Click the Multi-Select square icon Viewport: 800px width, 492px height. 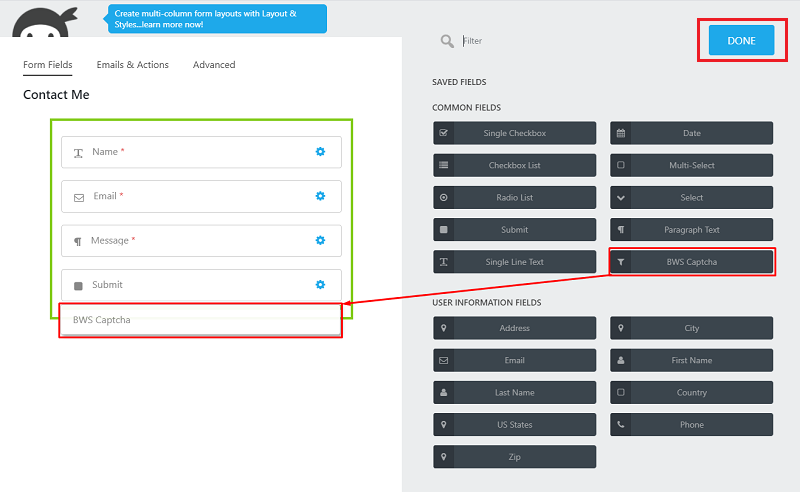(621, 165)
